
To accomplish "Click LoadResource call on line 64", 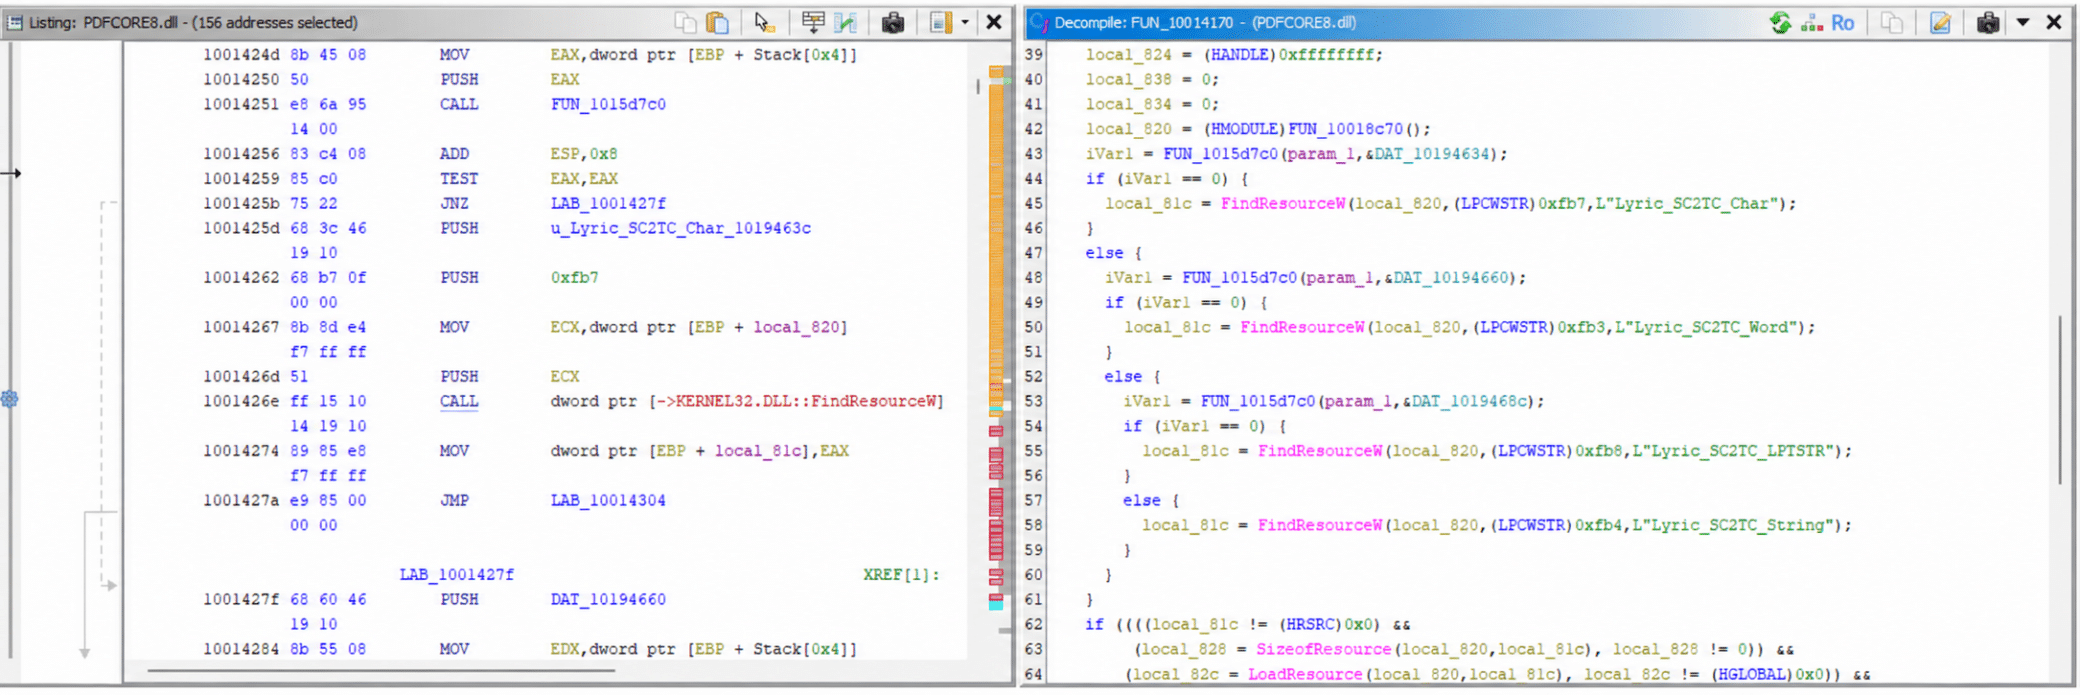I will point(1304,674).
